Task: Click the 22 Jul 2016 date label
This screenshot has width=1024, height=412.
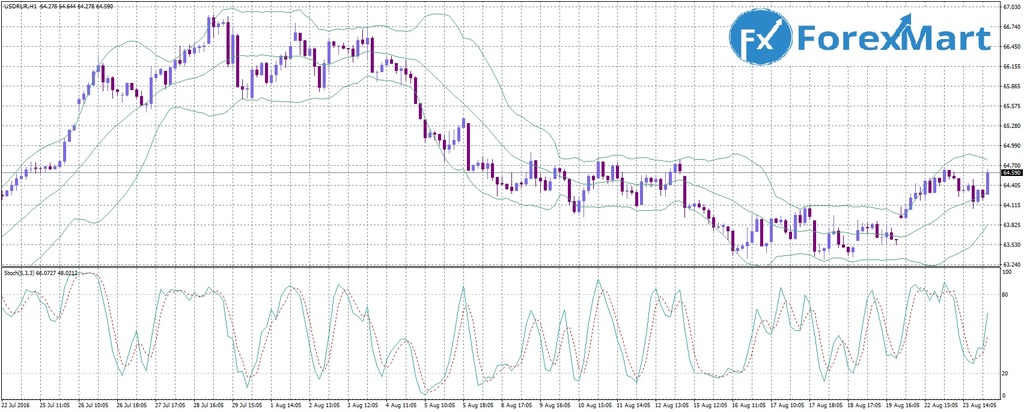Action: click(x=16, y=407)
